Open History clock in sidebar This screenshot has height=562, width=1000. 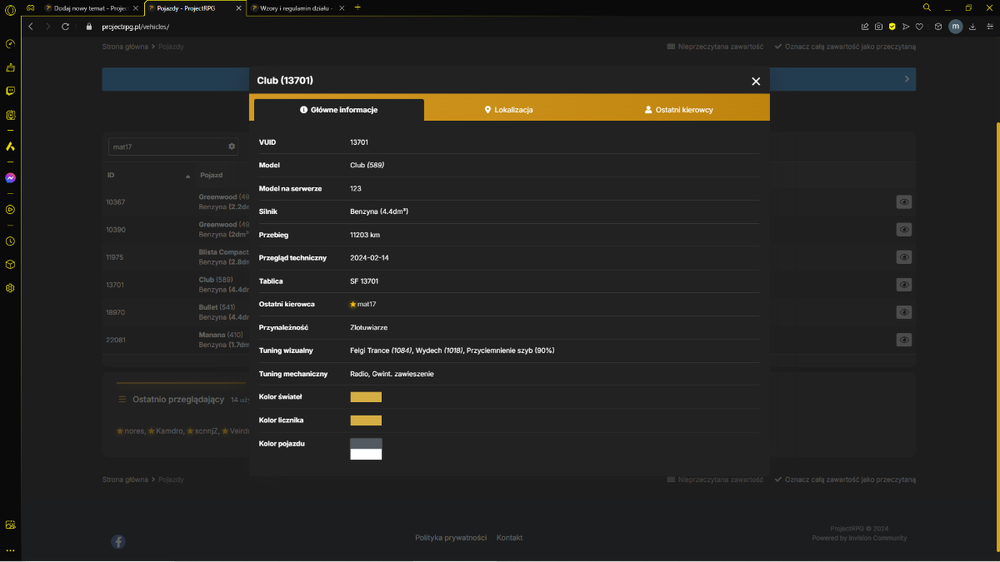pos(10,241)
